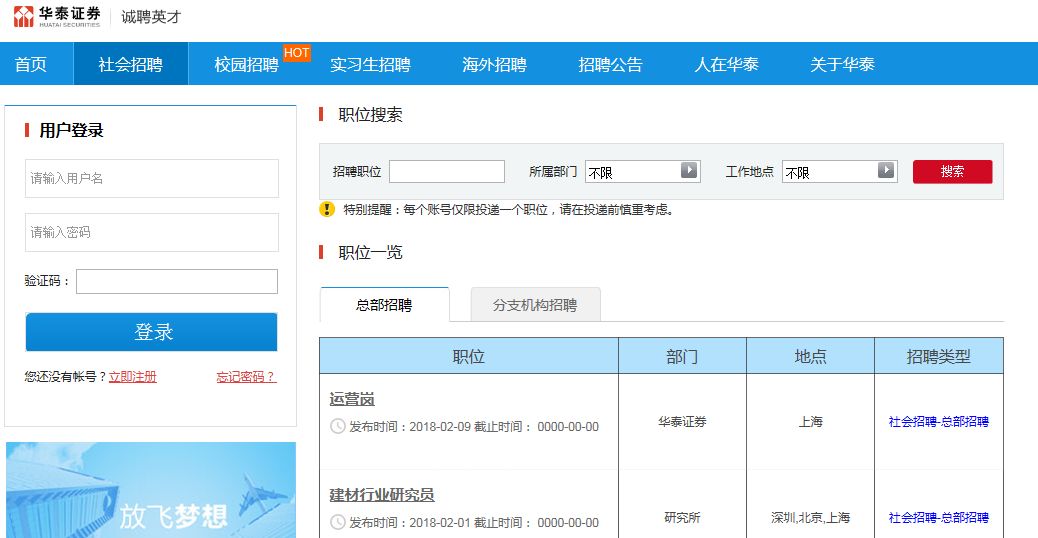Click the 华泰证券 department cell

[x=683, y=422]
